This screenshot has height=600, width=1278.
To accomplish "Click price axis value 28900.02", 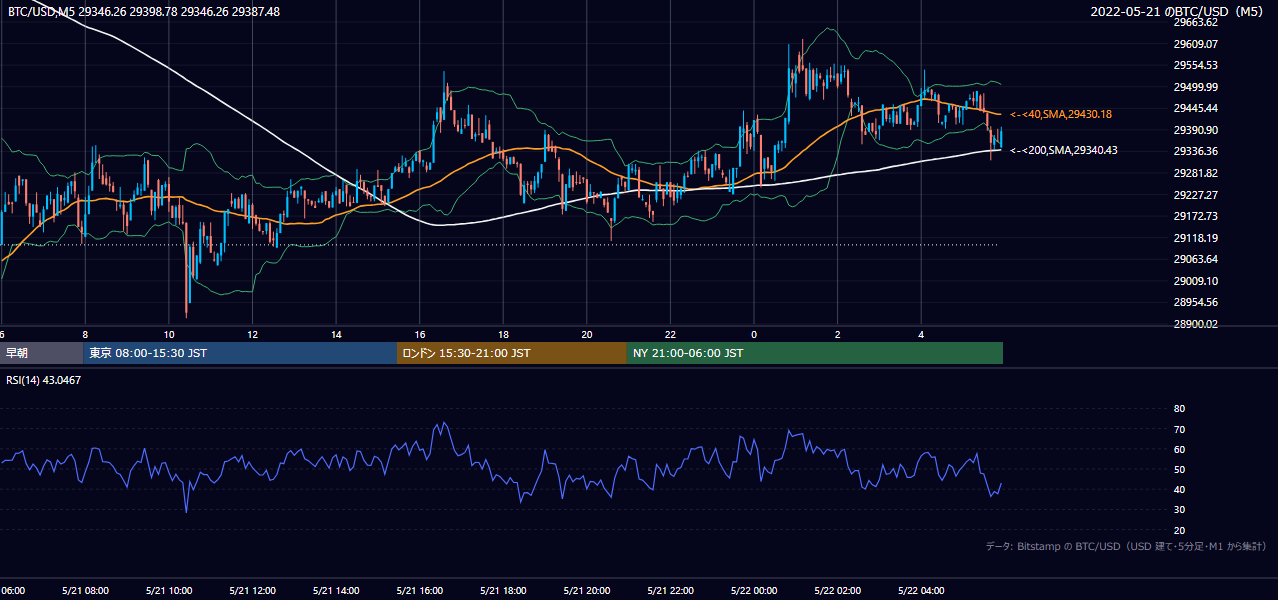I will tap(1195, 324).
